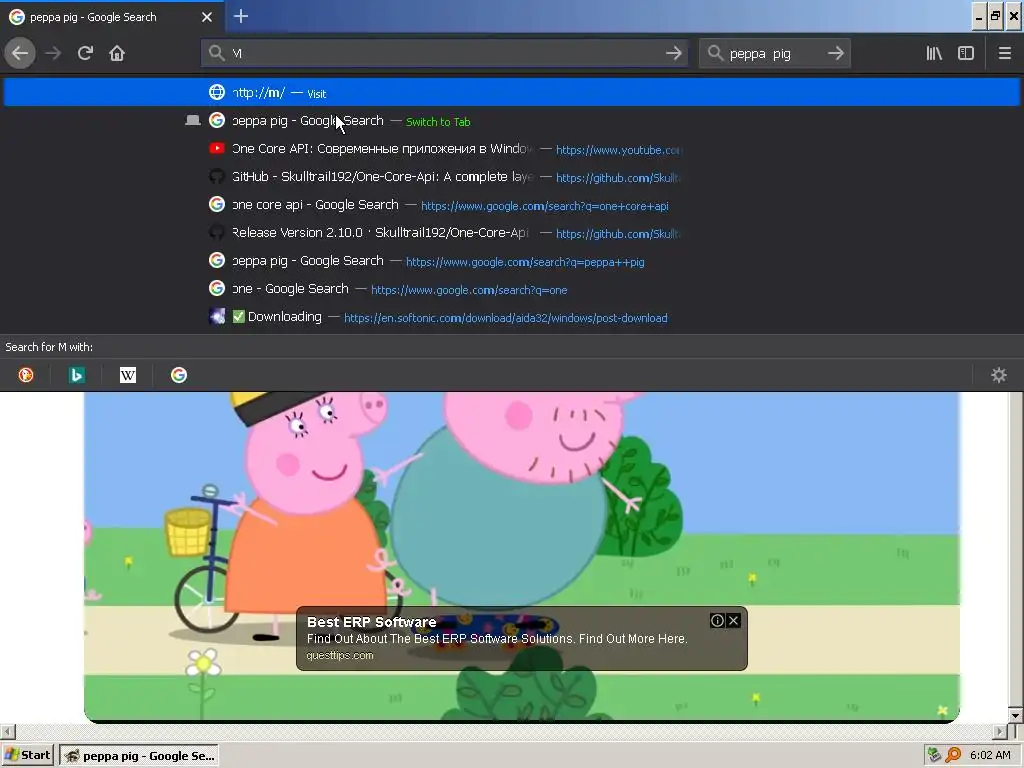Viewport: 1024px width, 768px height.
Task: Open a new tab with the plus button
Action: pyautogui.click(x=240, y=16)
